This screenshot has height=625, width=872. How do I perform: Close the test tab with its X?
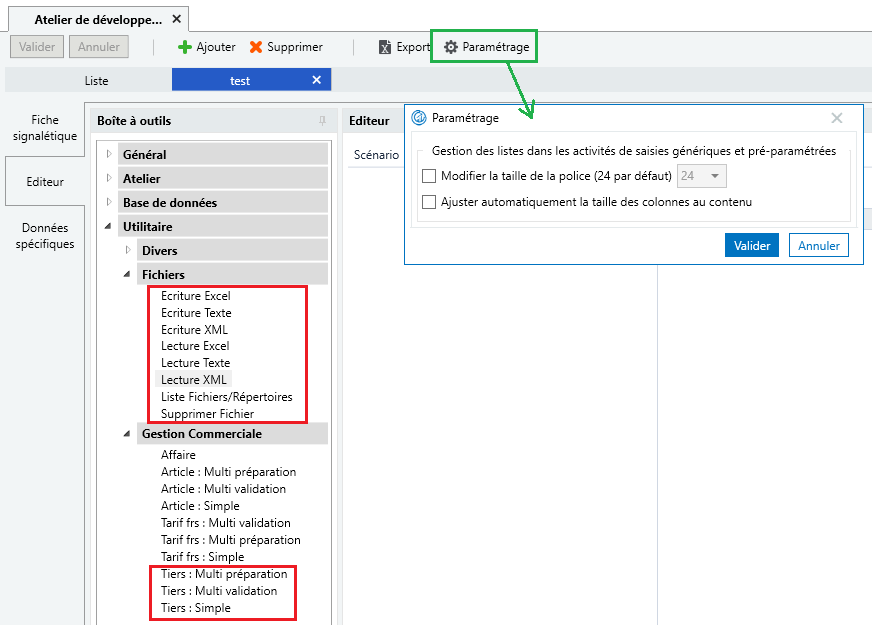tap(316, 80)
